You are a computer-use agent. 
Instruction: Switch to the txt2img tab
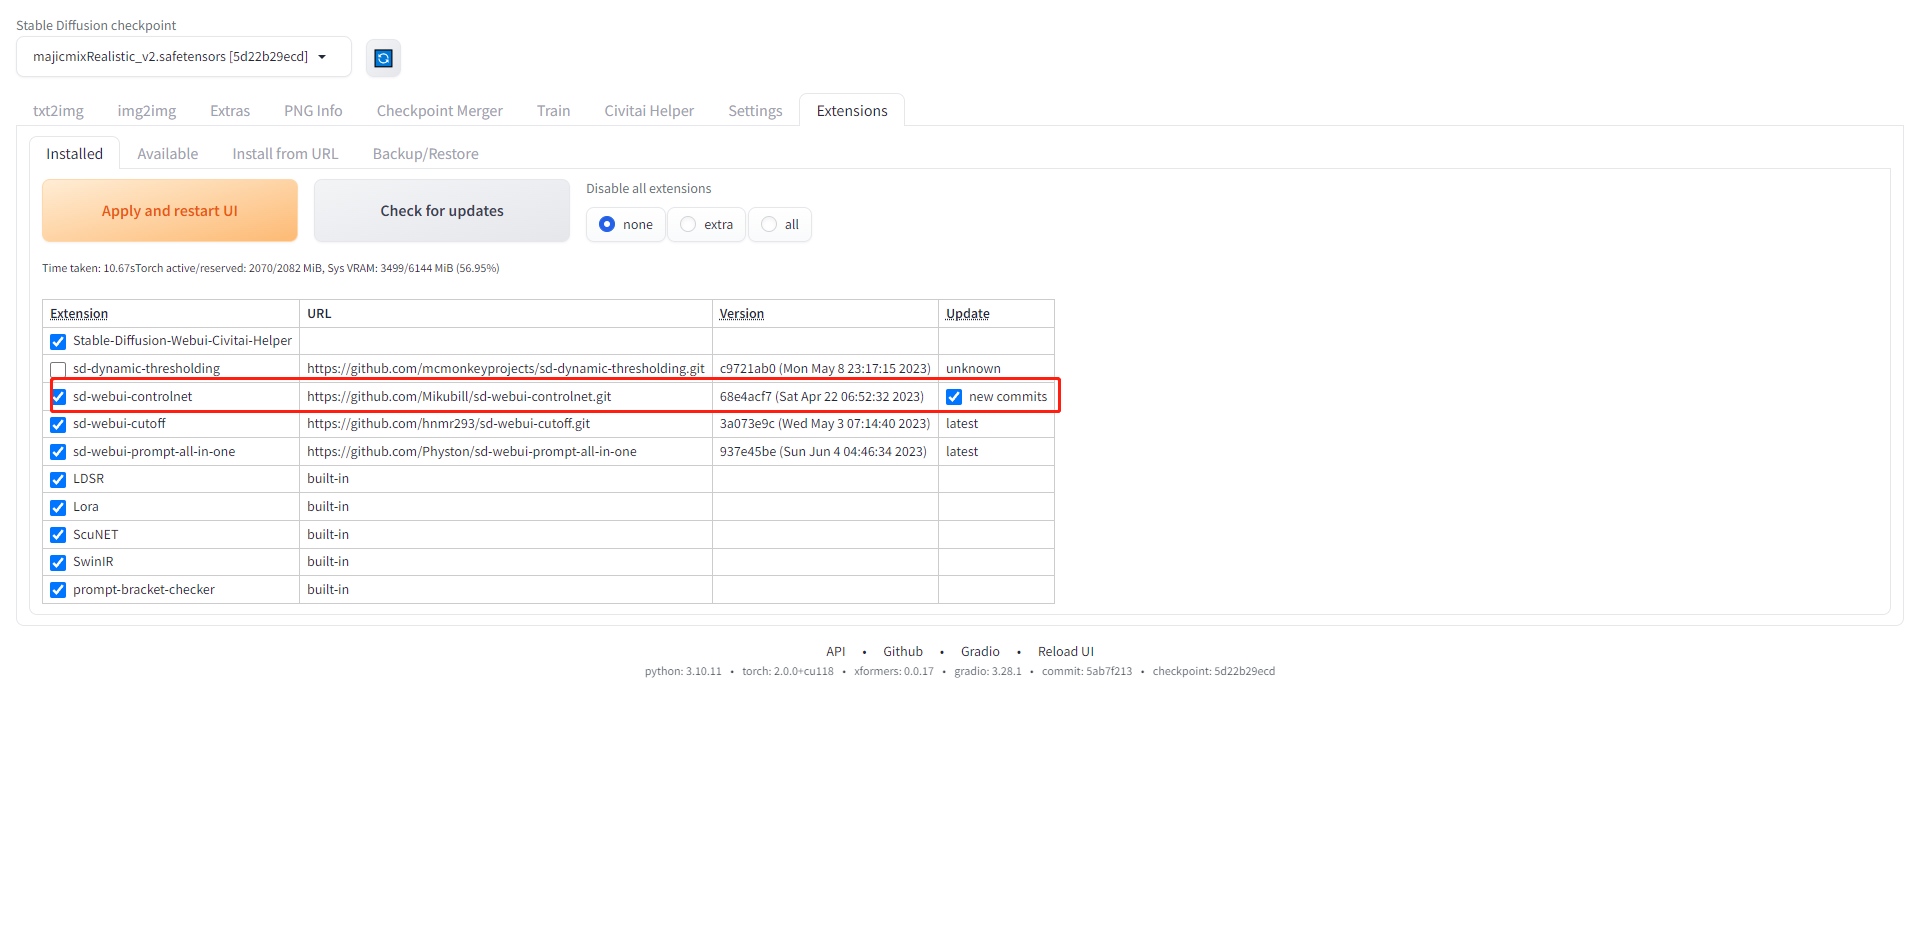(x=58, y=111)
